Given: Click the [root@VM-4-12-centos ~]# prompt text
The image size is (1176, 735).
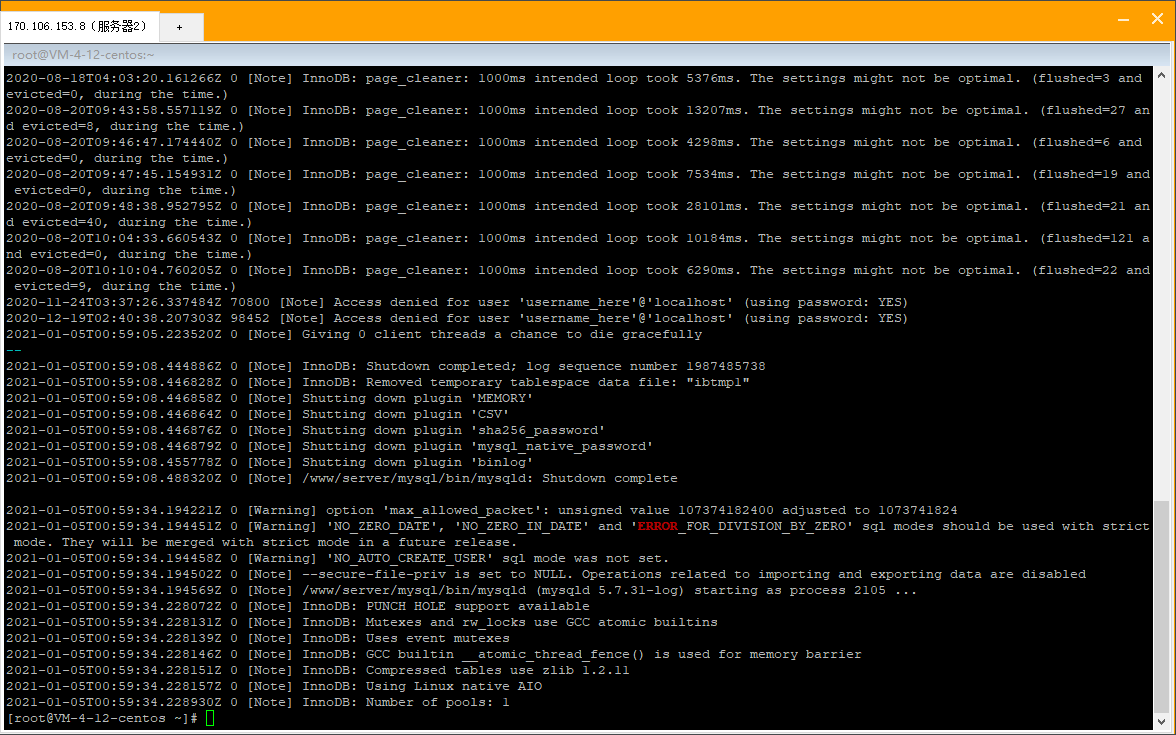Looking at the screenshot, I should tap(101, 718).
